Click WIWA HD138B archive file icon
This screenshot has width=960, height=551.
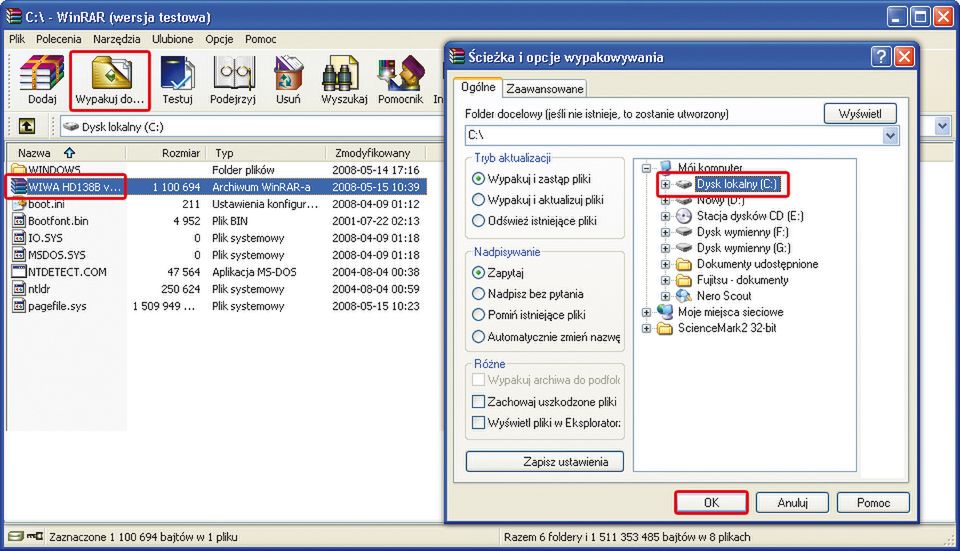coord(19,187)
